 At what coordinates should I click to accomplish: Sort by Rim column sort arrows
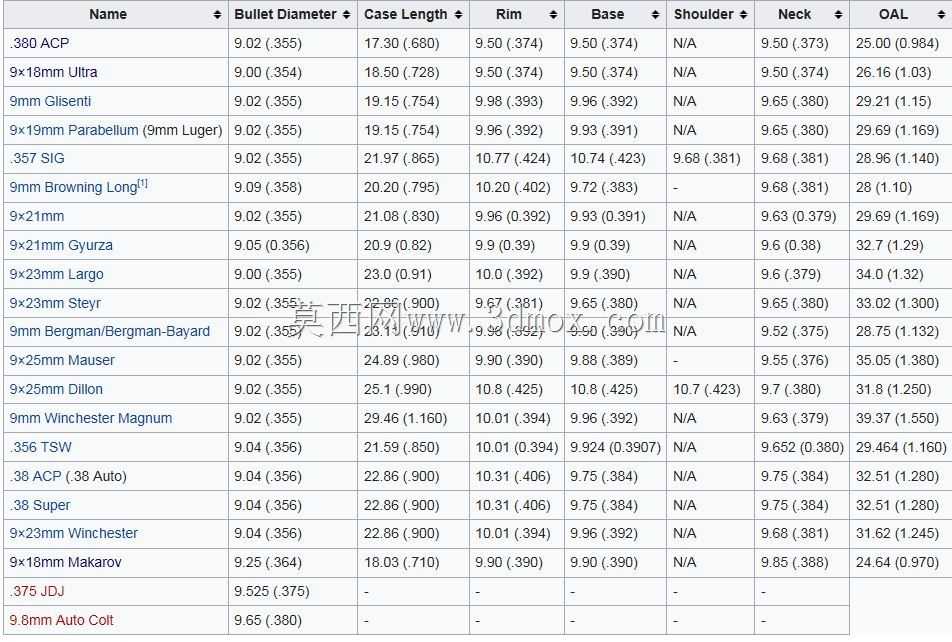tap(553, 15)
